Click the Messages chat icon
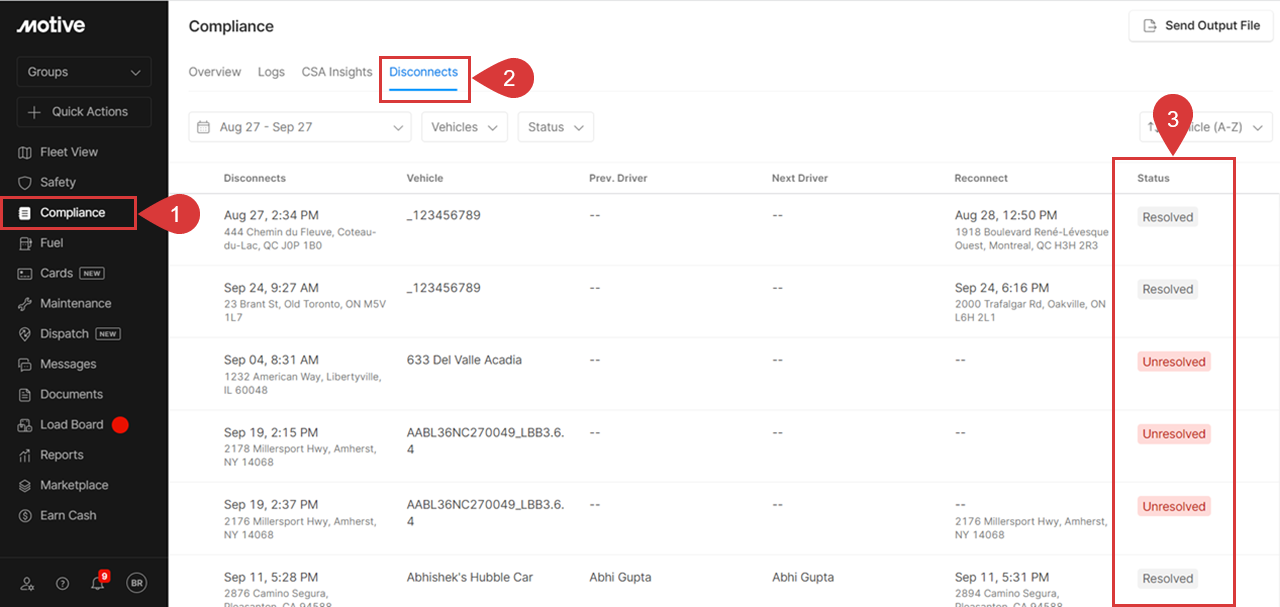 [x=25, y=364]
